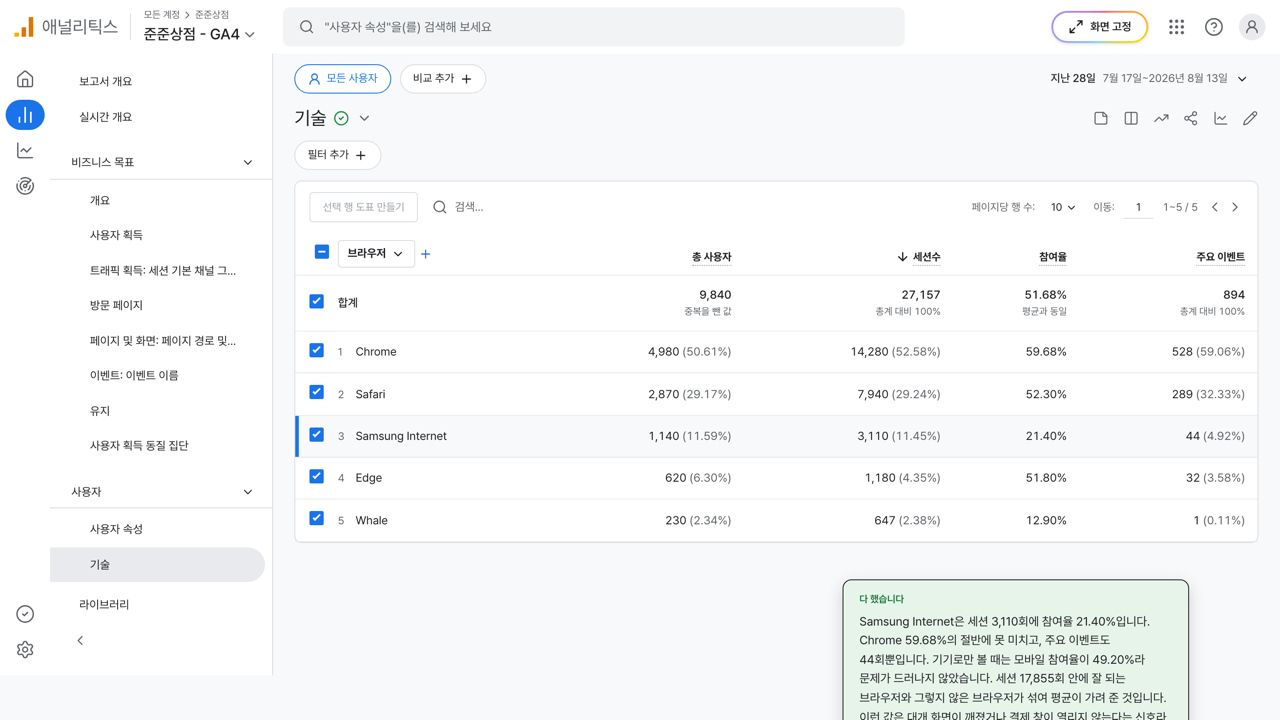Image resolution: width=1280 pixels, height=720 pixels.
Task: Collapse the 비즈니스 목표 section
Action: click(248, 162)
